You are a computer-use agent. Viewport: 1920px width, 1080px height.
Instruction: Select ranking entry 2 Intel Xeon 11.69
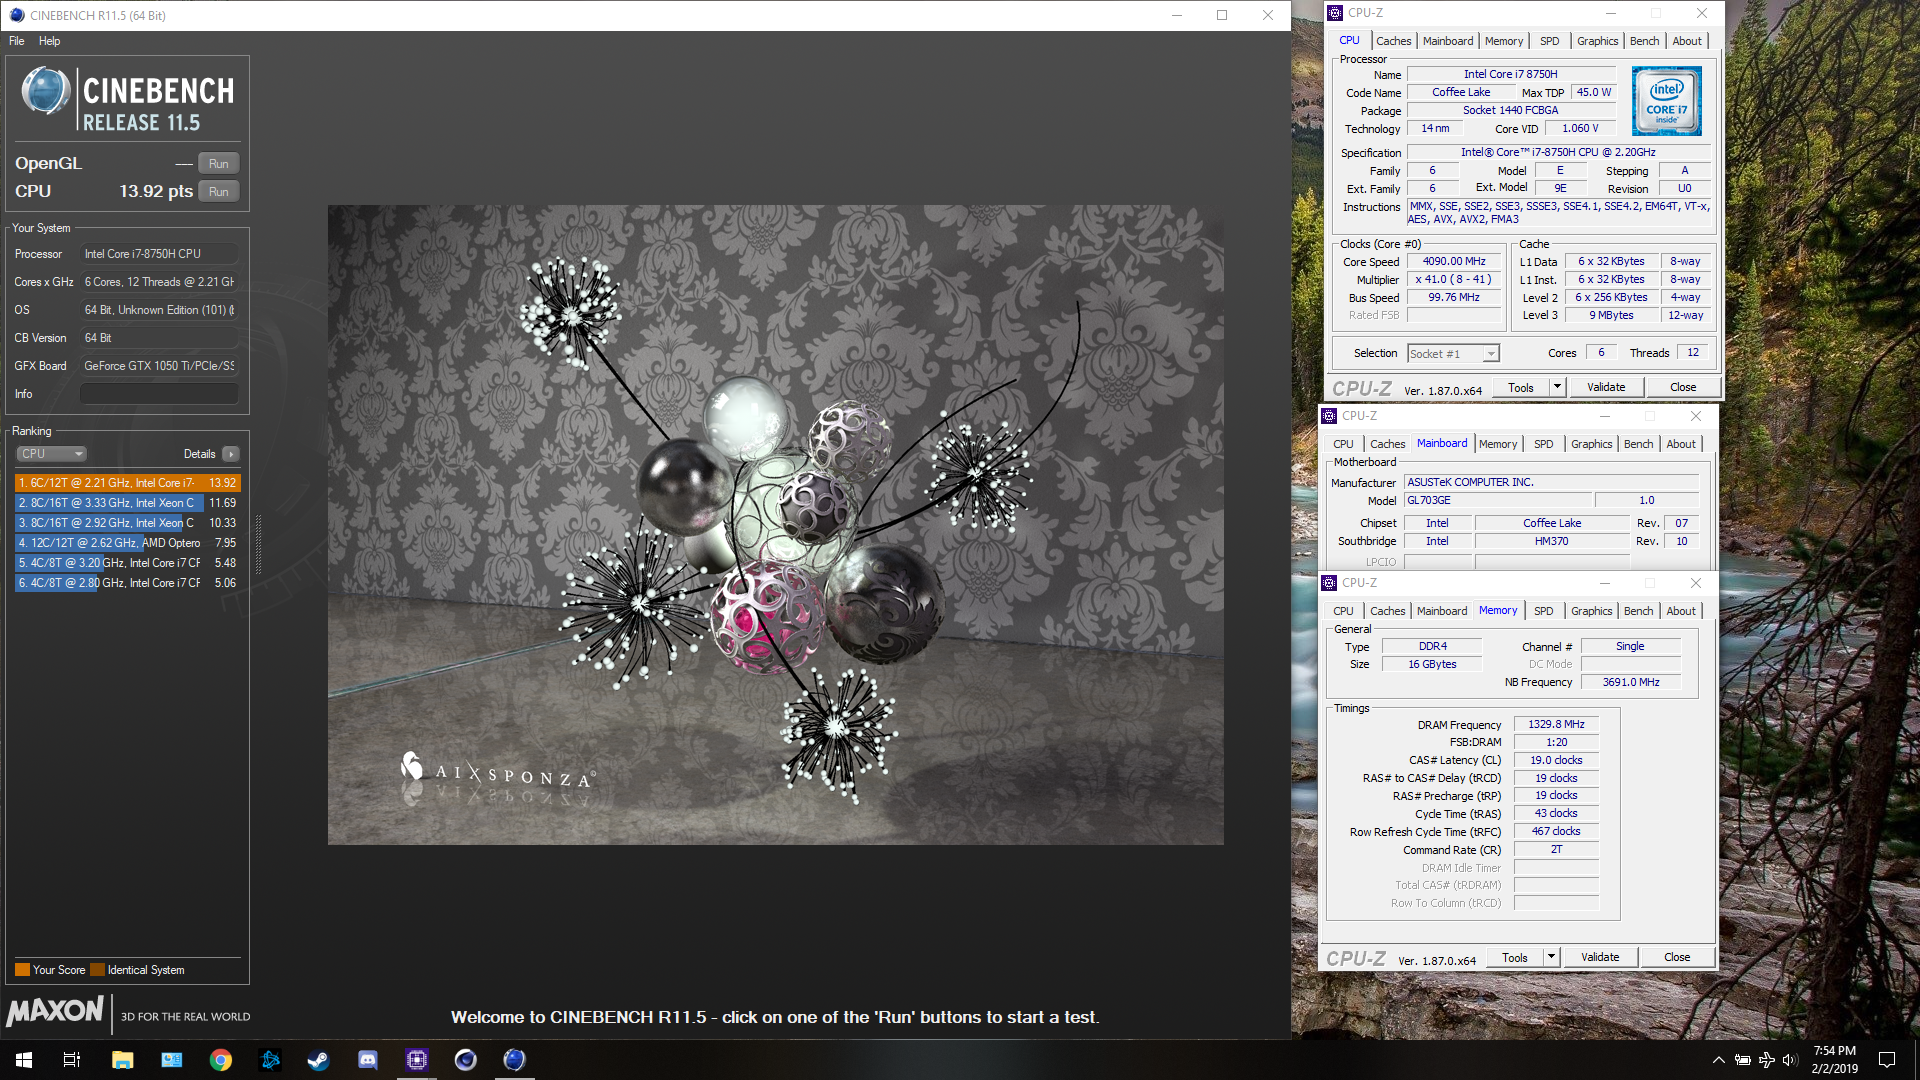click(x=128, y=503)
